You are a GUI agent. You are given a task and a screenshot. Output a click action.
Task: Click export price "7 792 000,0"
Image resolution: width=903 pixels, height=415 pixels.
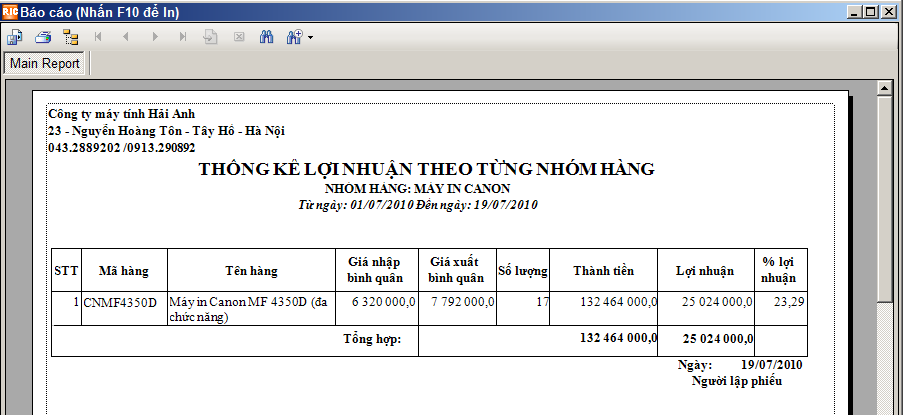coord(463,302)
